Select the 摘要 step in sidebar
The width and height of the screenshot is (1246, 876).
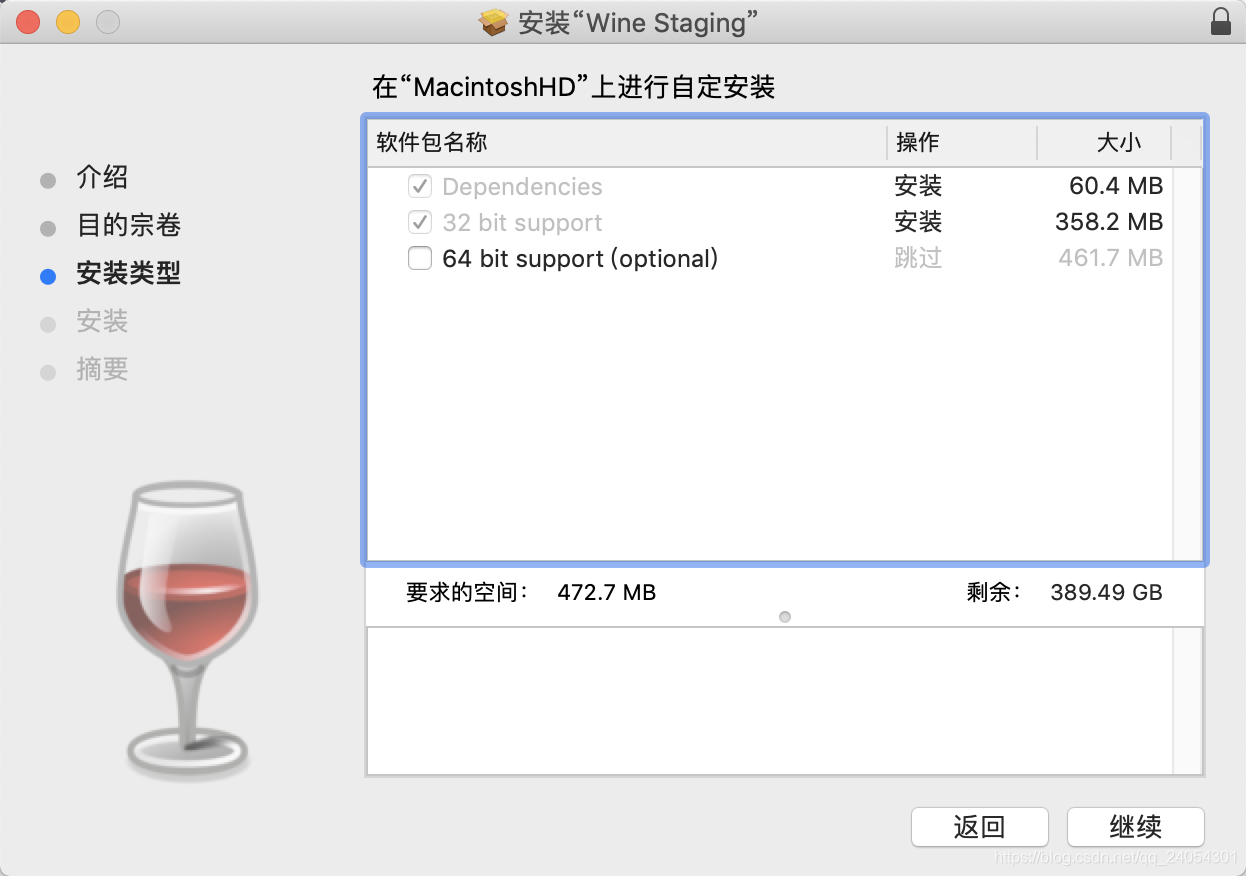coord(102,370)
